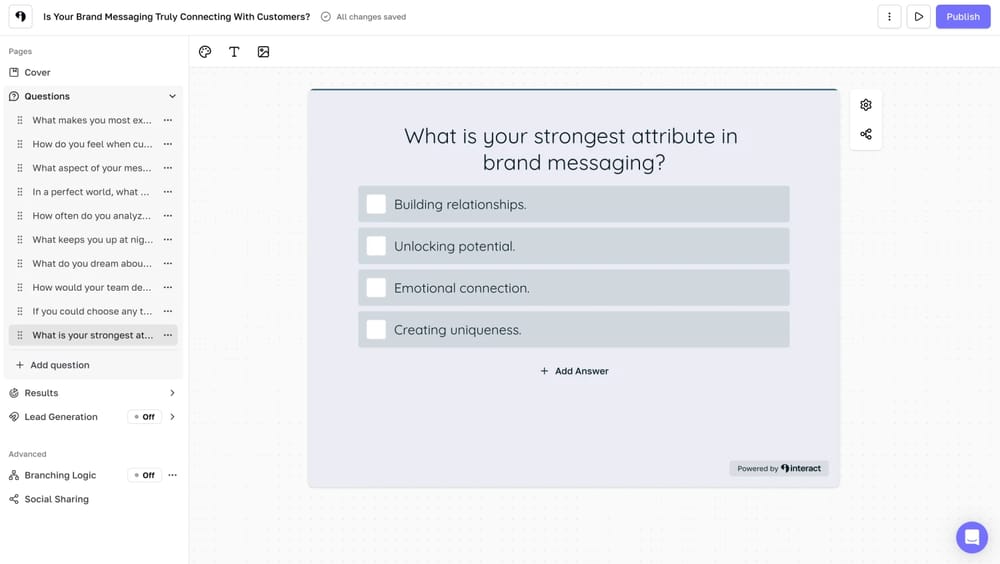Viewport: 1000px width, 564px height.
Task: Open options for 'What is your strongest at...' question
Action: (x=168, y=335)
